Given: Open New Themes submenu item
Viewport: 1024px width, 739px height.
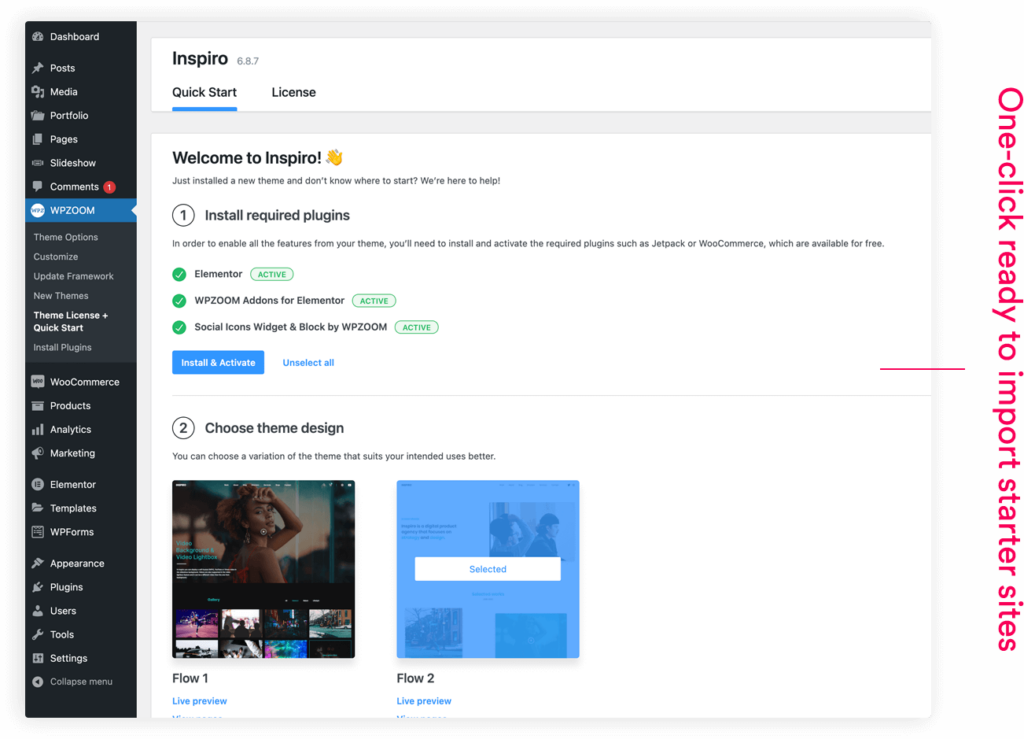Looking at the screenshot, I should coord(61,296).
